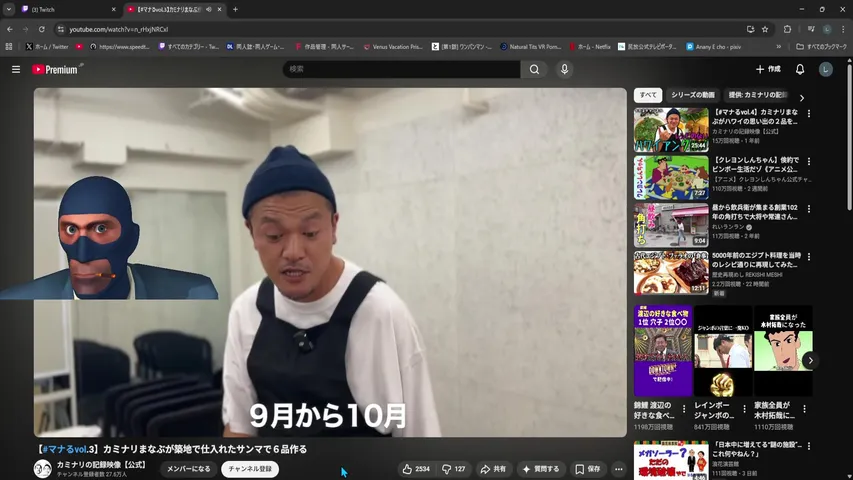Click the search magnifier button
The width and height of the screenshot is (853, 480).
(534, 69)
